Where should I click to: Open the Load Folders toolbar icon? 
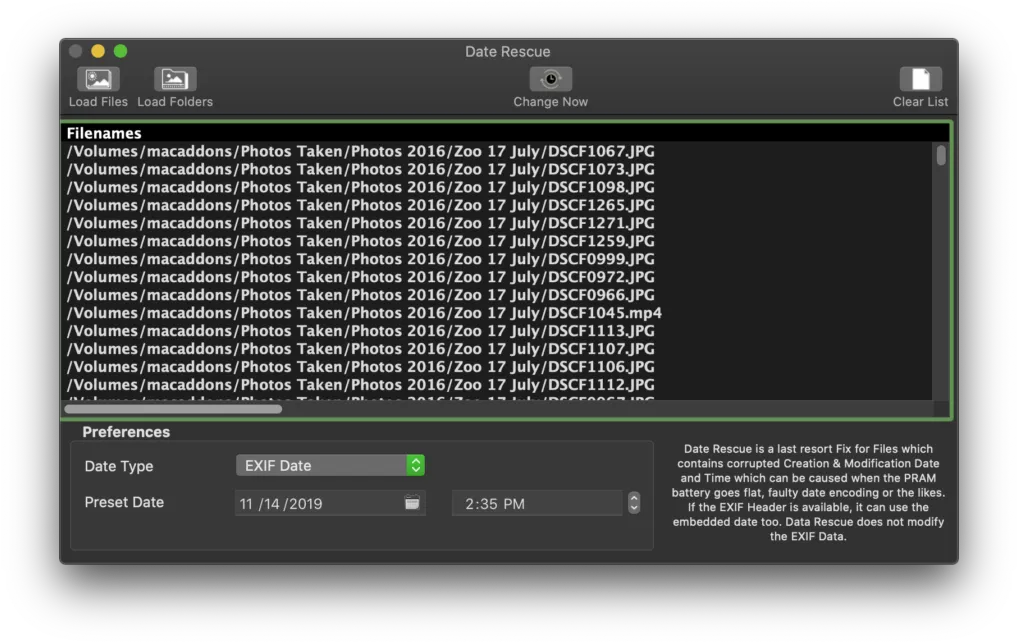coord(174,79)
